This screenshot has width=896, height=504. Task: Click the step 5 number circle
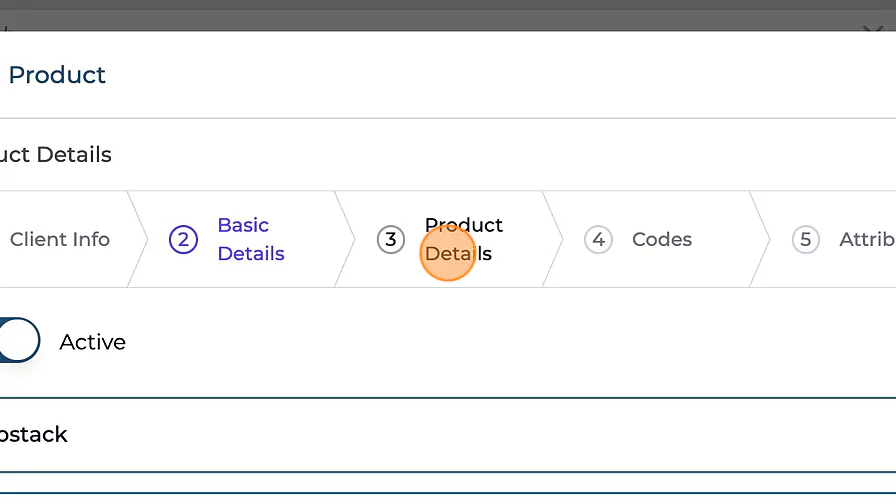(805, 240)
